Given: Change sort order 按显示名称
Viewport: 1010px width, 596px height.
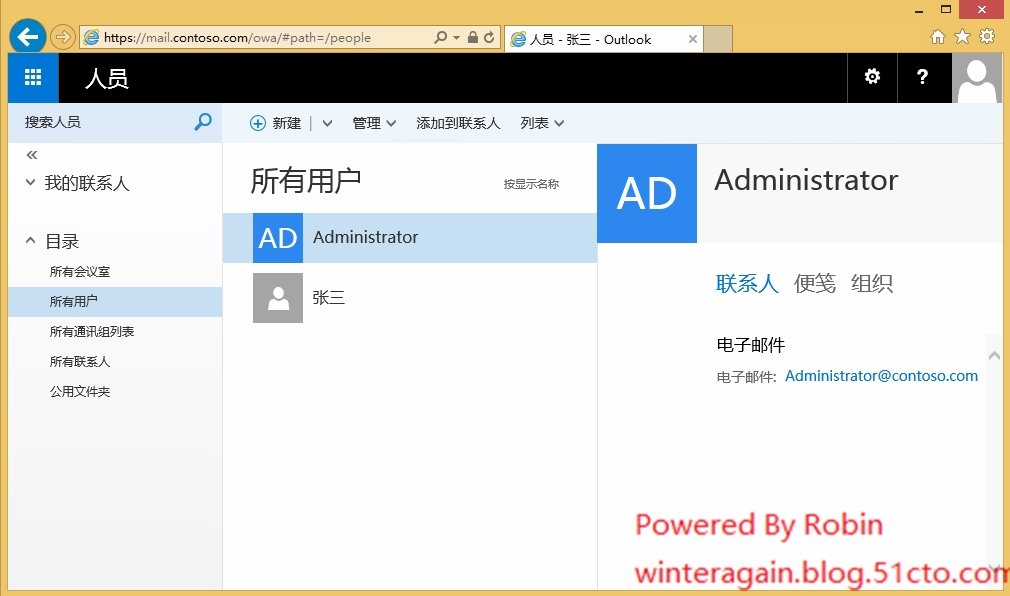Looking at the screenshot, I should tap(531, 184).
